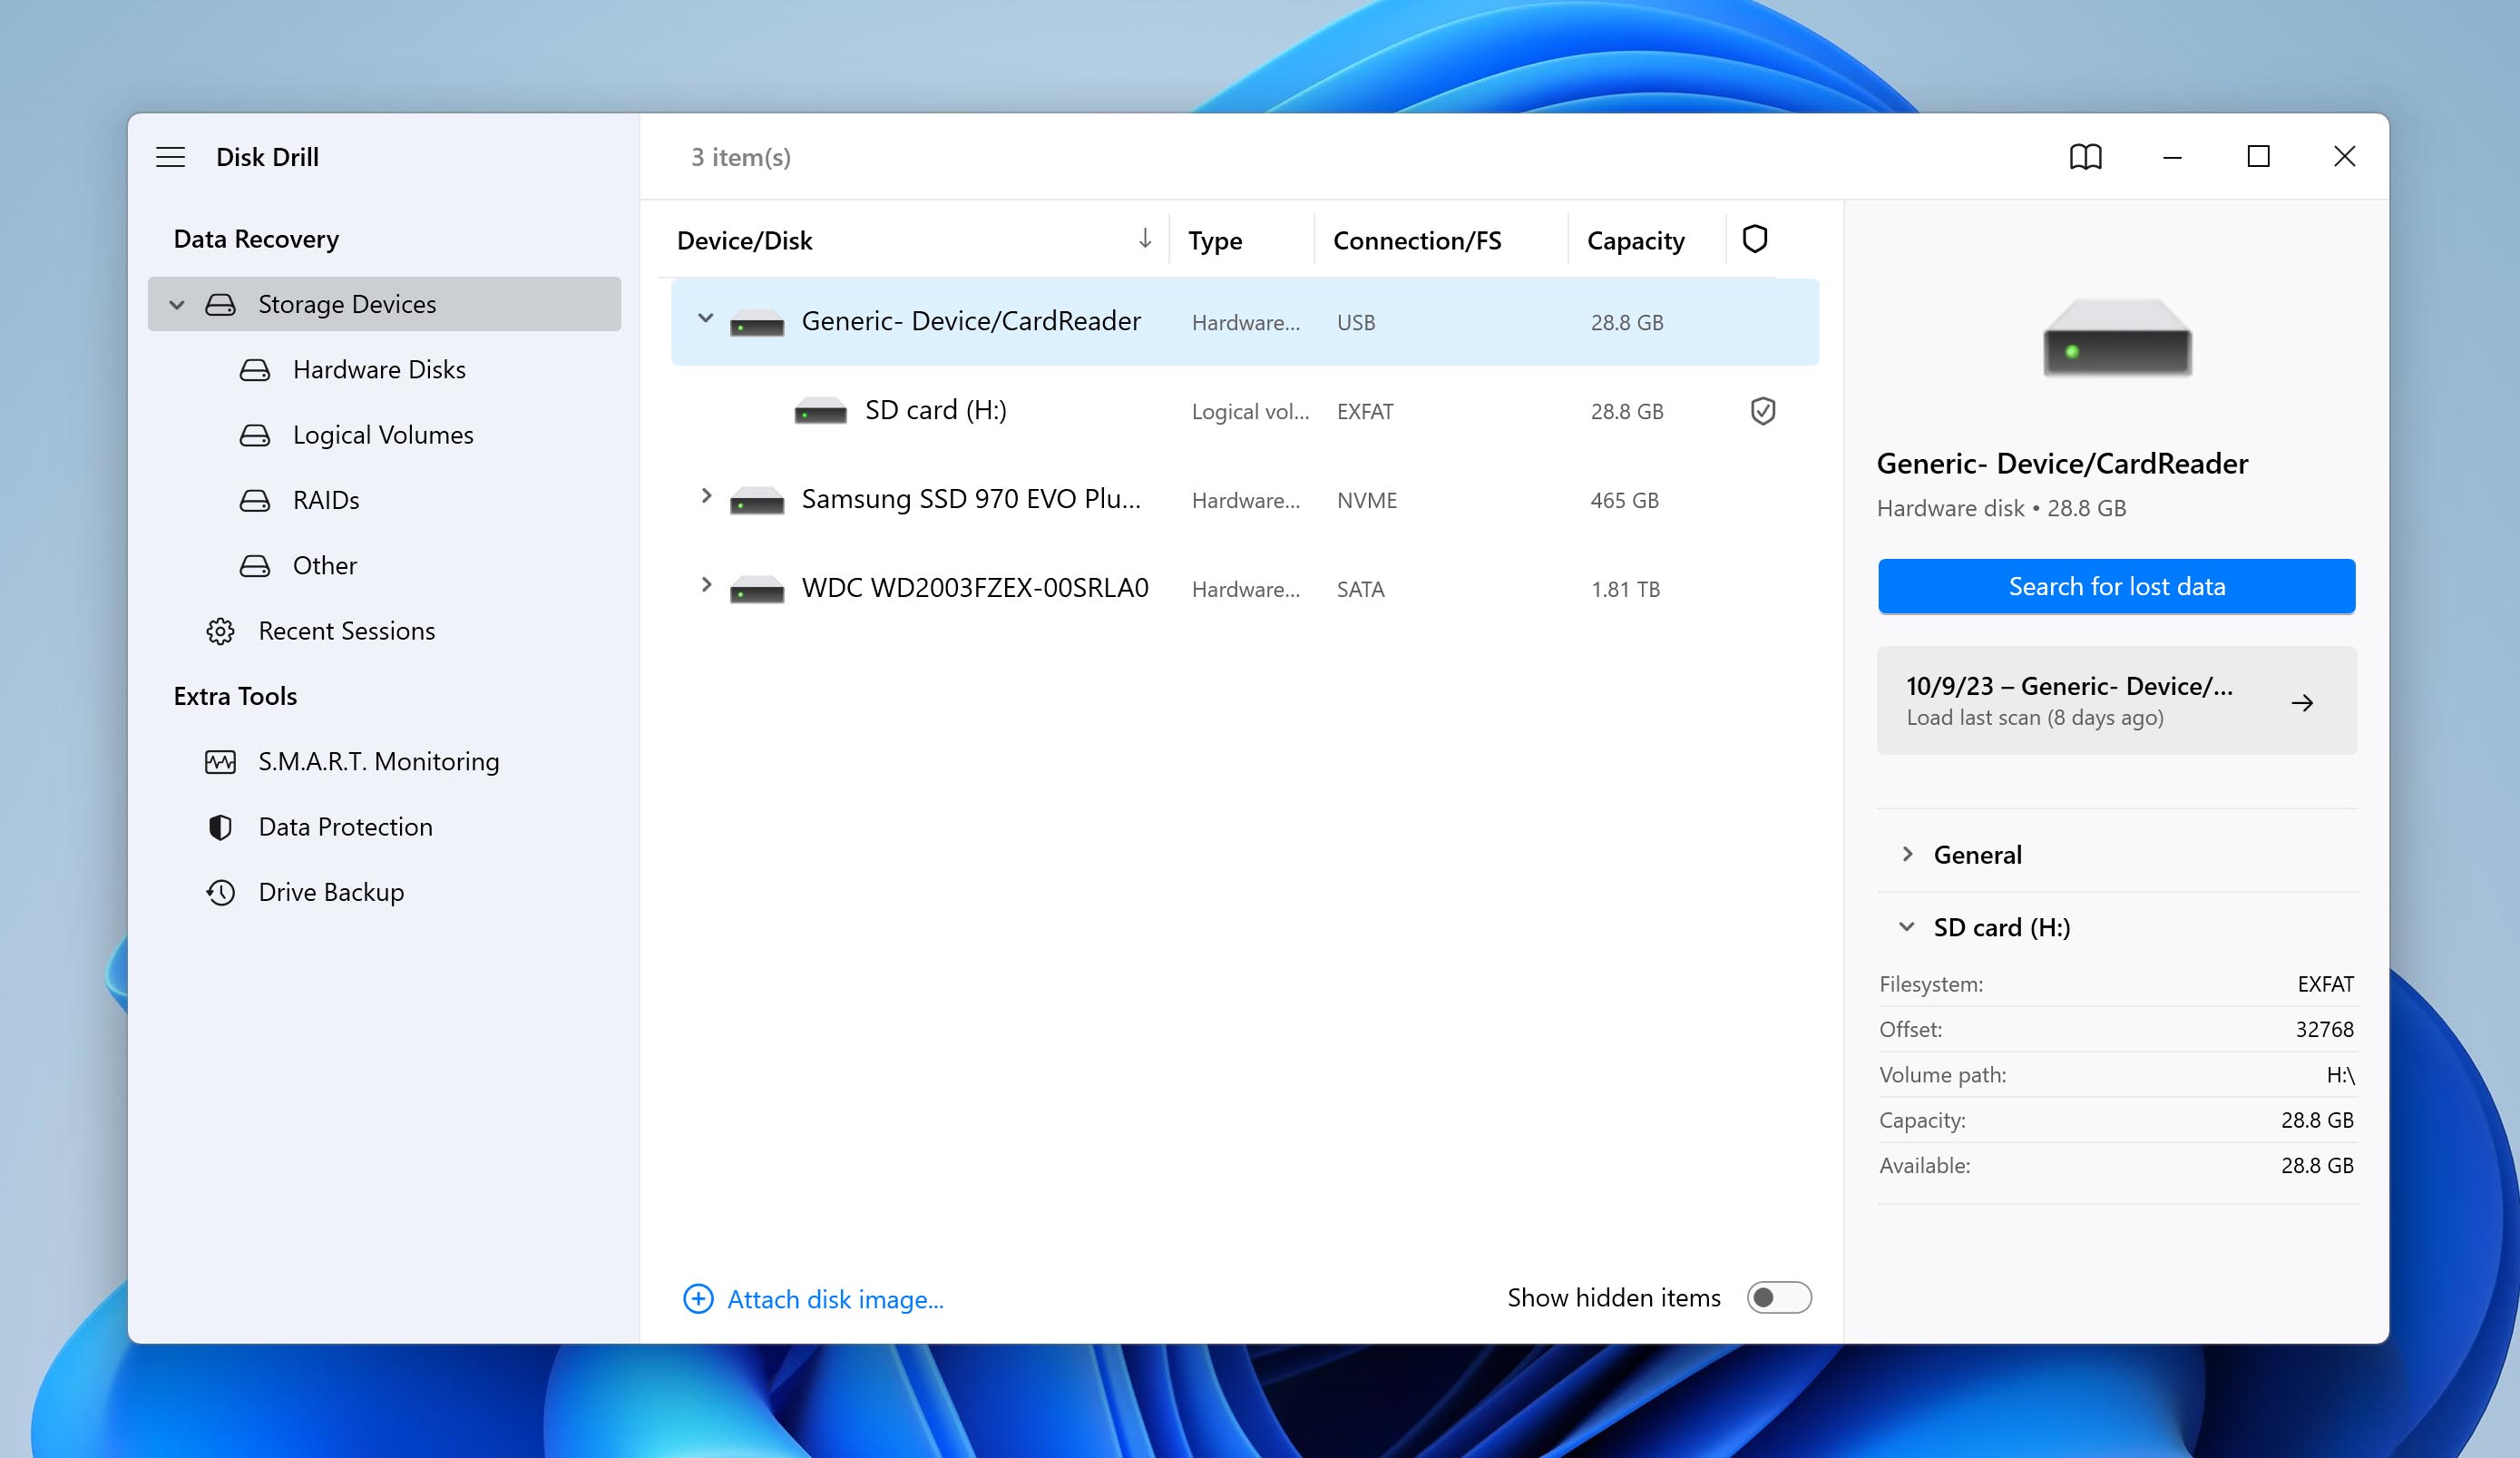
Task: Load last scan from 10/9/23
Action: (2115, 701)
